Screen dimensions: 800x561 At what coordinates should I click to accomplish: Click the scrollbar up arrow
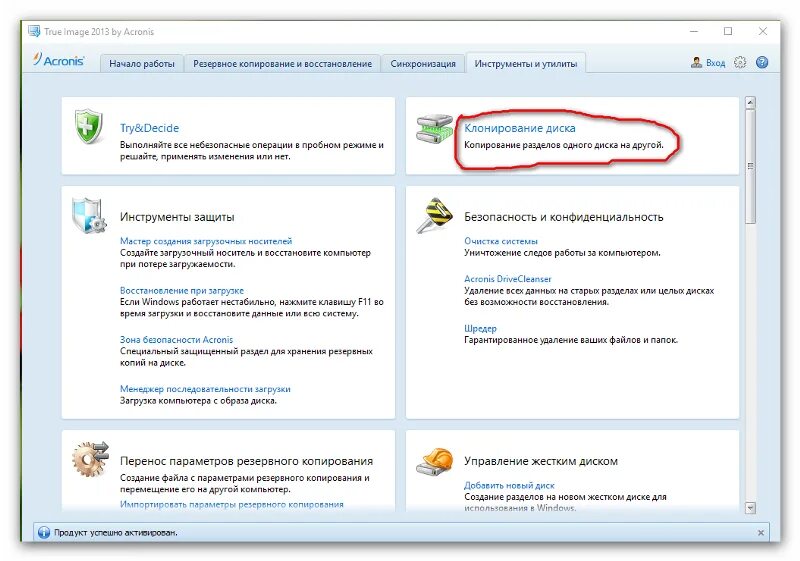pos(750,103)
